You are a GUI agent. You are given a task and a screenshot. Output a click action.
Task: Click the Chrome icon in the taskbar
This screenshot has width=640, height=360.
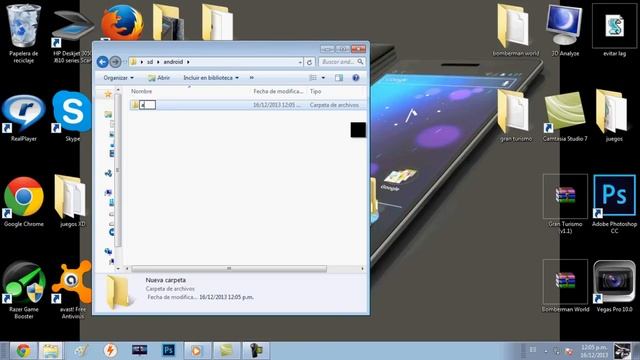pos(23,351)
